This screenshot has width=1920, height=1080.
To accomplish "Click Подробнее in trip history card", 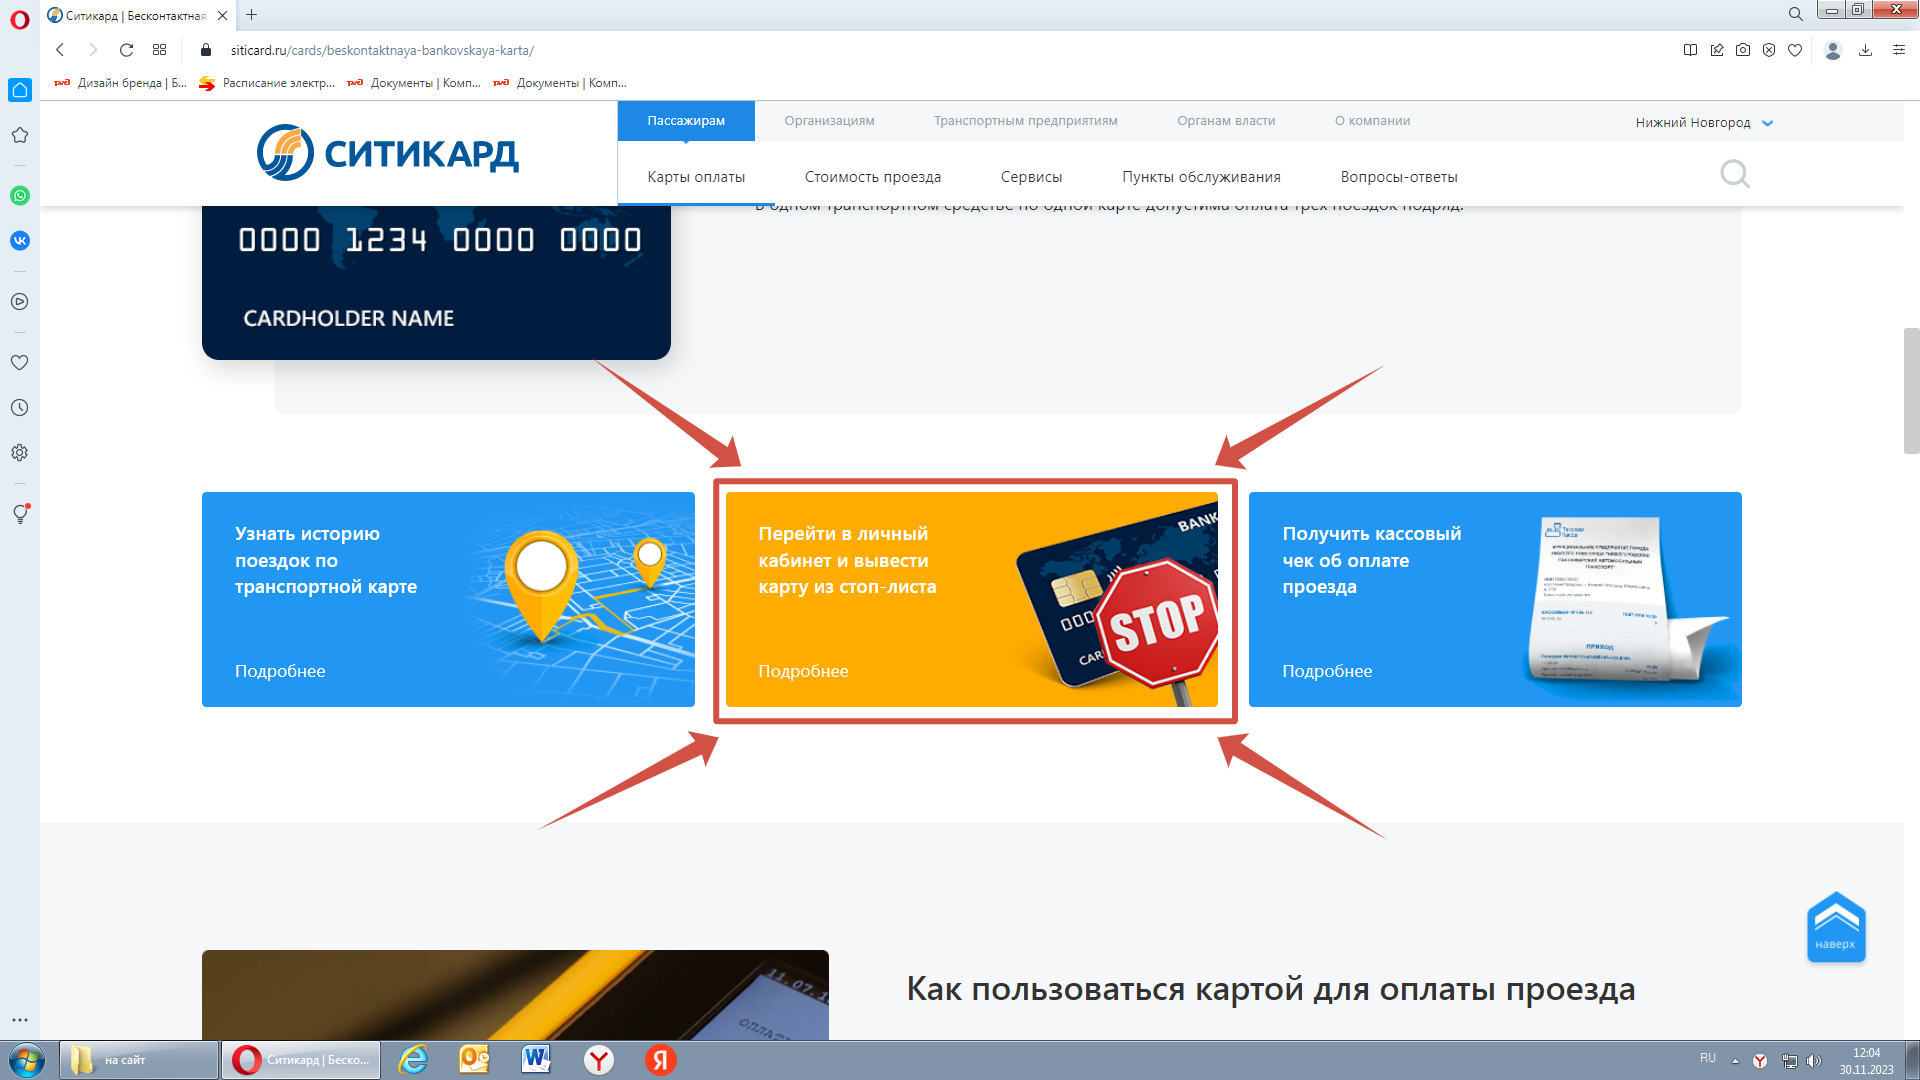I will 280,671.
